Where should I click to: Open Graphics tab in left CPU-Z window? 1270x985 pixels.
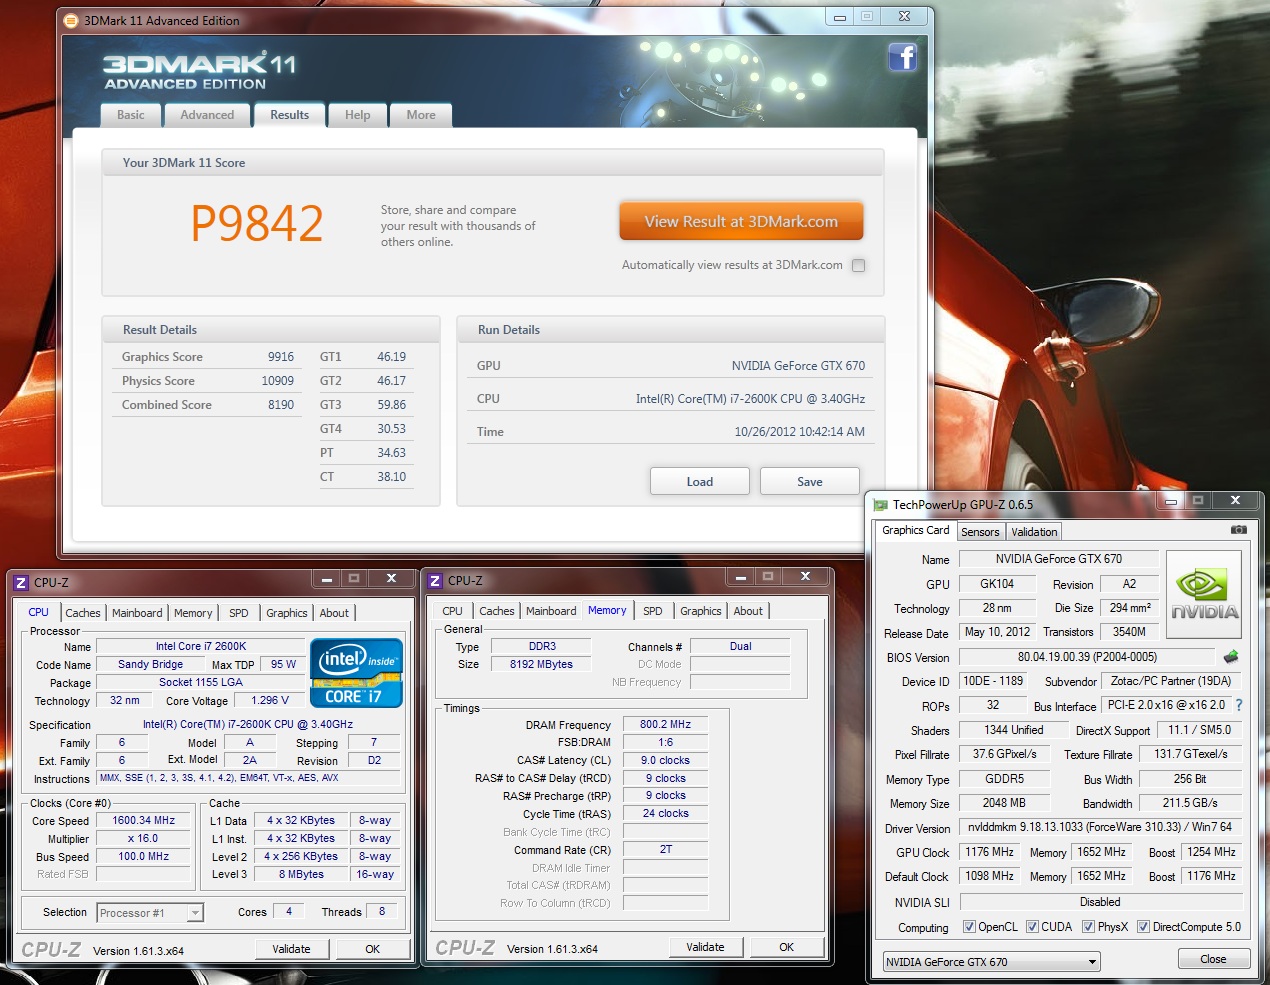point(287,613)
